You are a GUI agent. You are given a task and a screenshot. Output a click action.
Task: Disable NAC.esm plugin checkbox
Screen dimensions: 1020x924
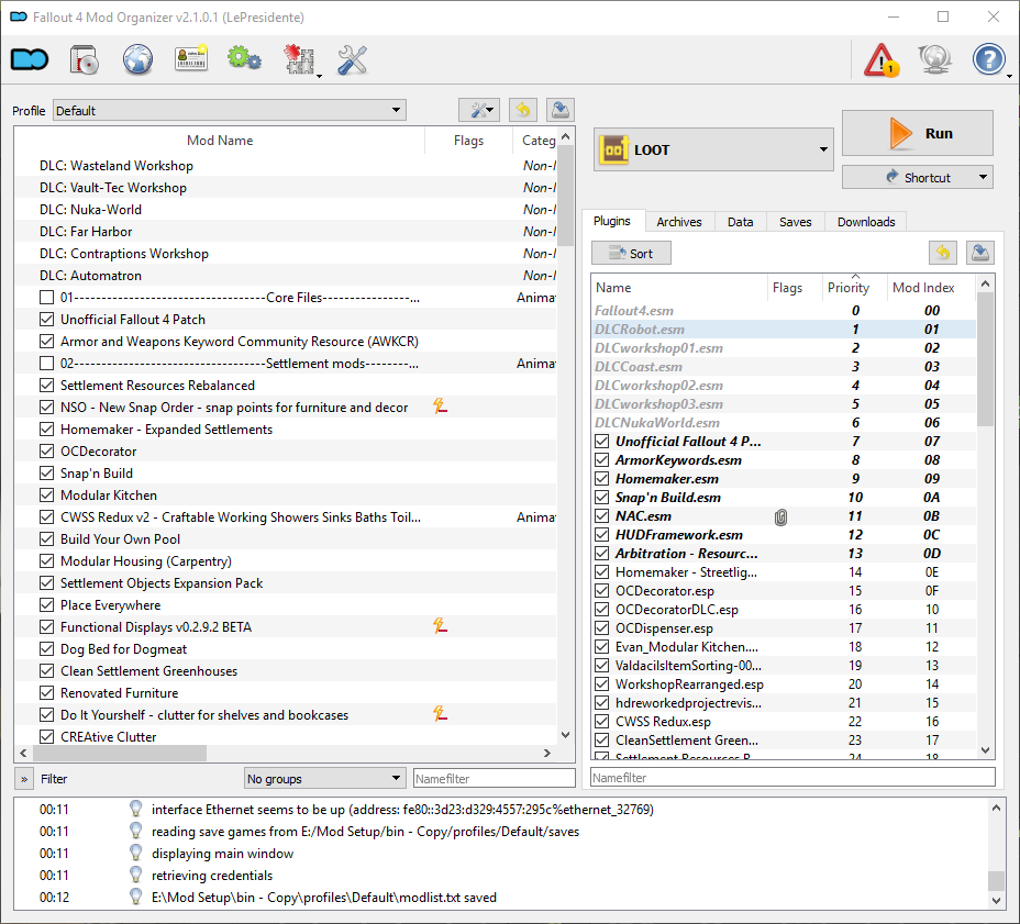point(602,516)
